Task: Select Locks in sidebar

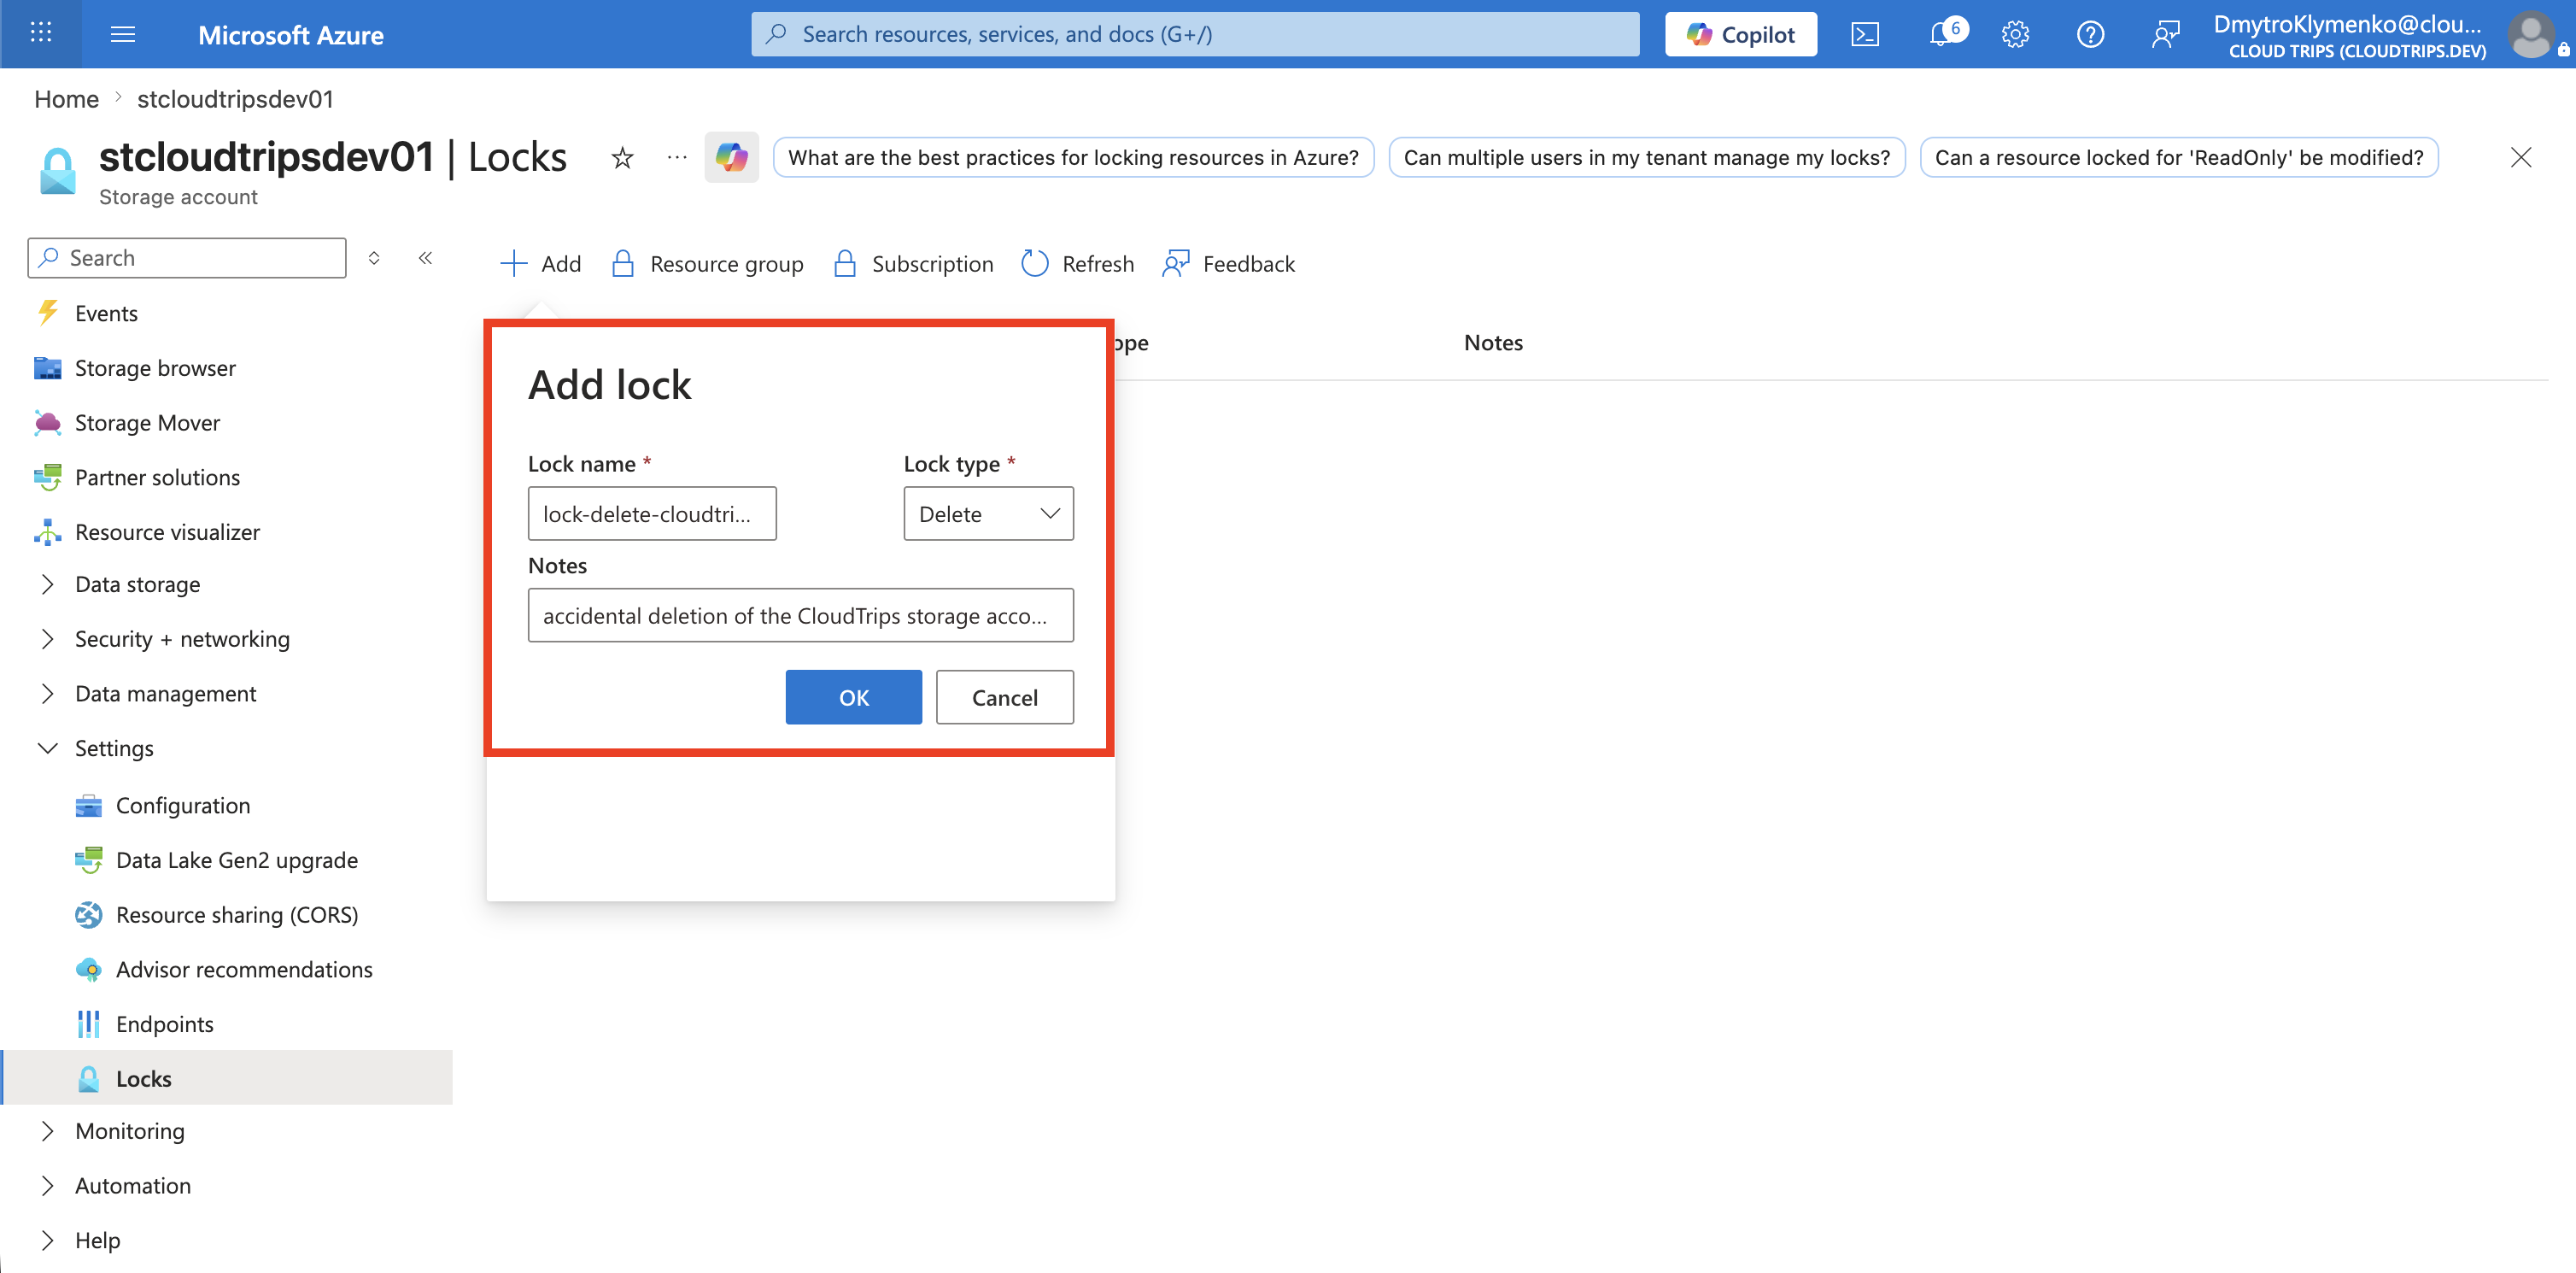Action: pos(227,1078)
